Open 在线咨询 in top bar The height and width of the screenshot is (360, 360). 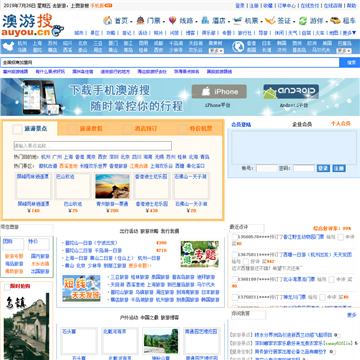[333, 6]
